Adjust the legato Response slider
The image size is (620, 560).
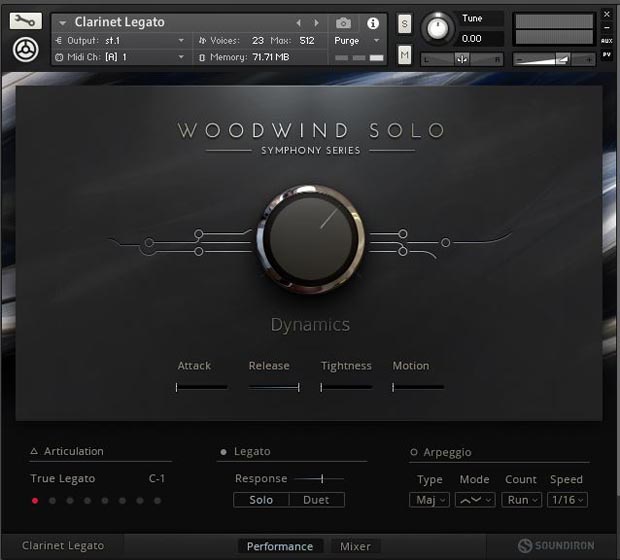tap(320, 479)
